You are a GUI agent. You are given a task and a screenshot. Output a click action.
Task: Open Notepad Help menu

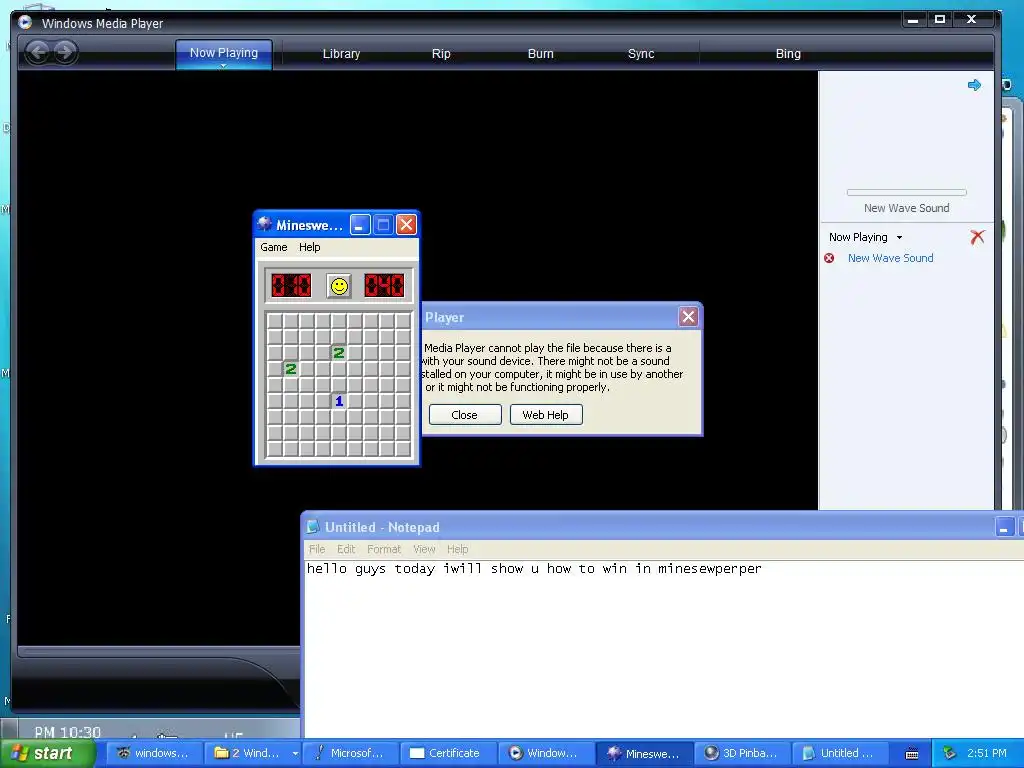[457, 549]
